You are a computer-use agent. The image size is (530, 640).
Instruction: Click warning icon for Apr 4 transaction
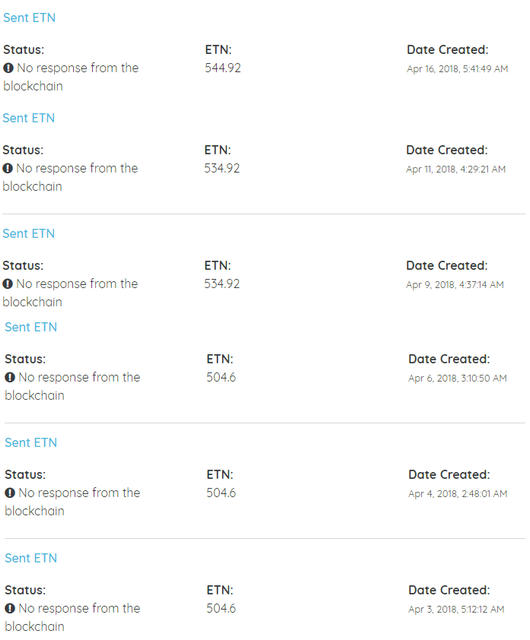tap(10, 493)
